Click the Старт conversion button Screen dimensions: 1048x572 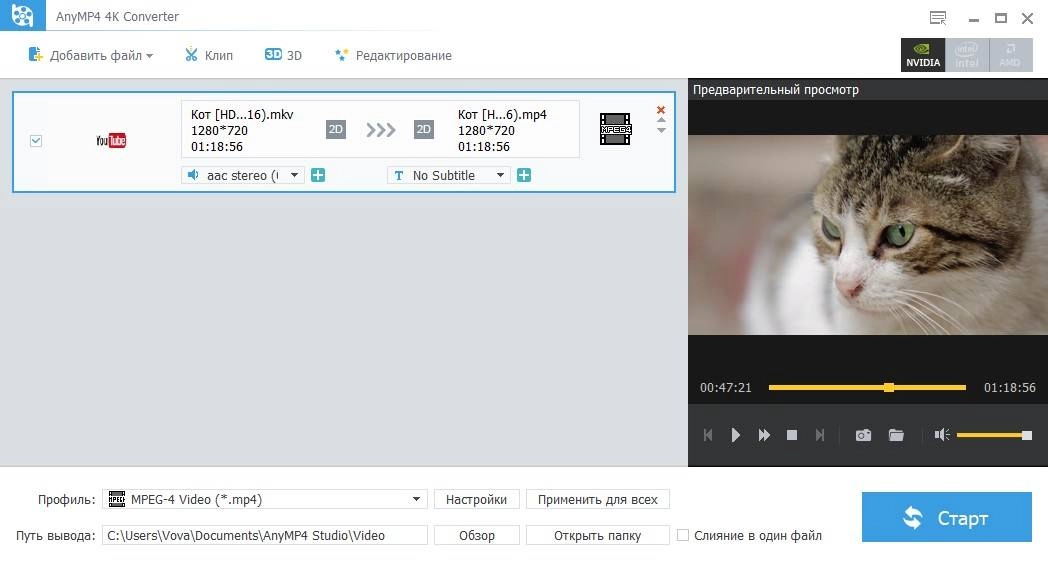pos(946,517)
